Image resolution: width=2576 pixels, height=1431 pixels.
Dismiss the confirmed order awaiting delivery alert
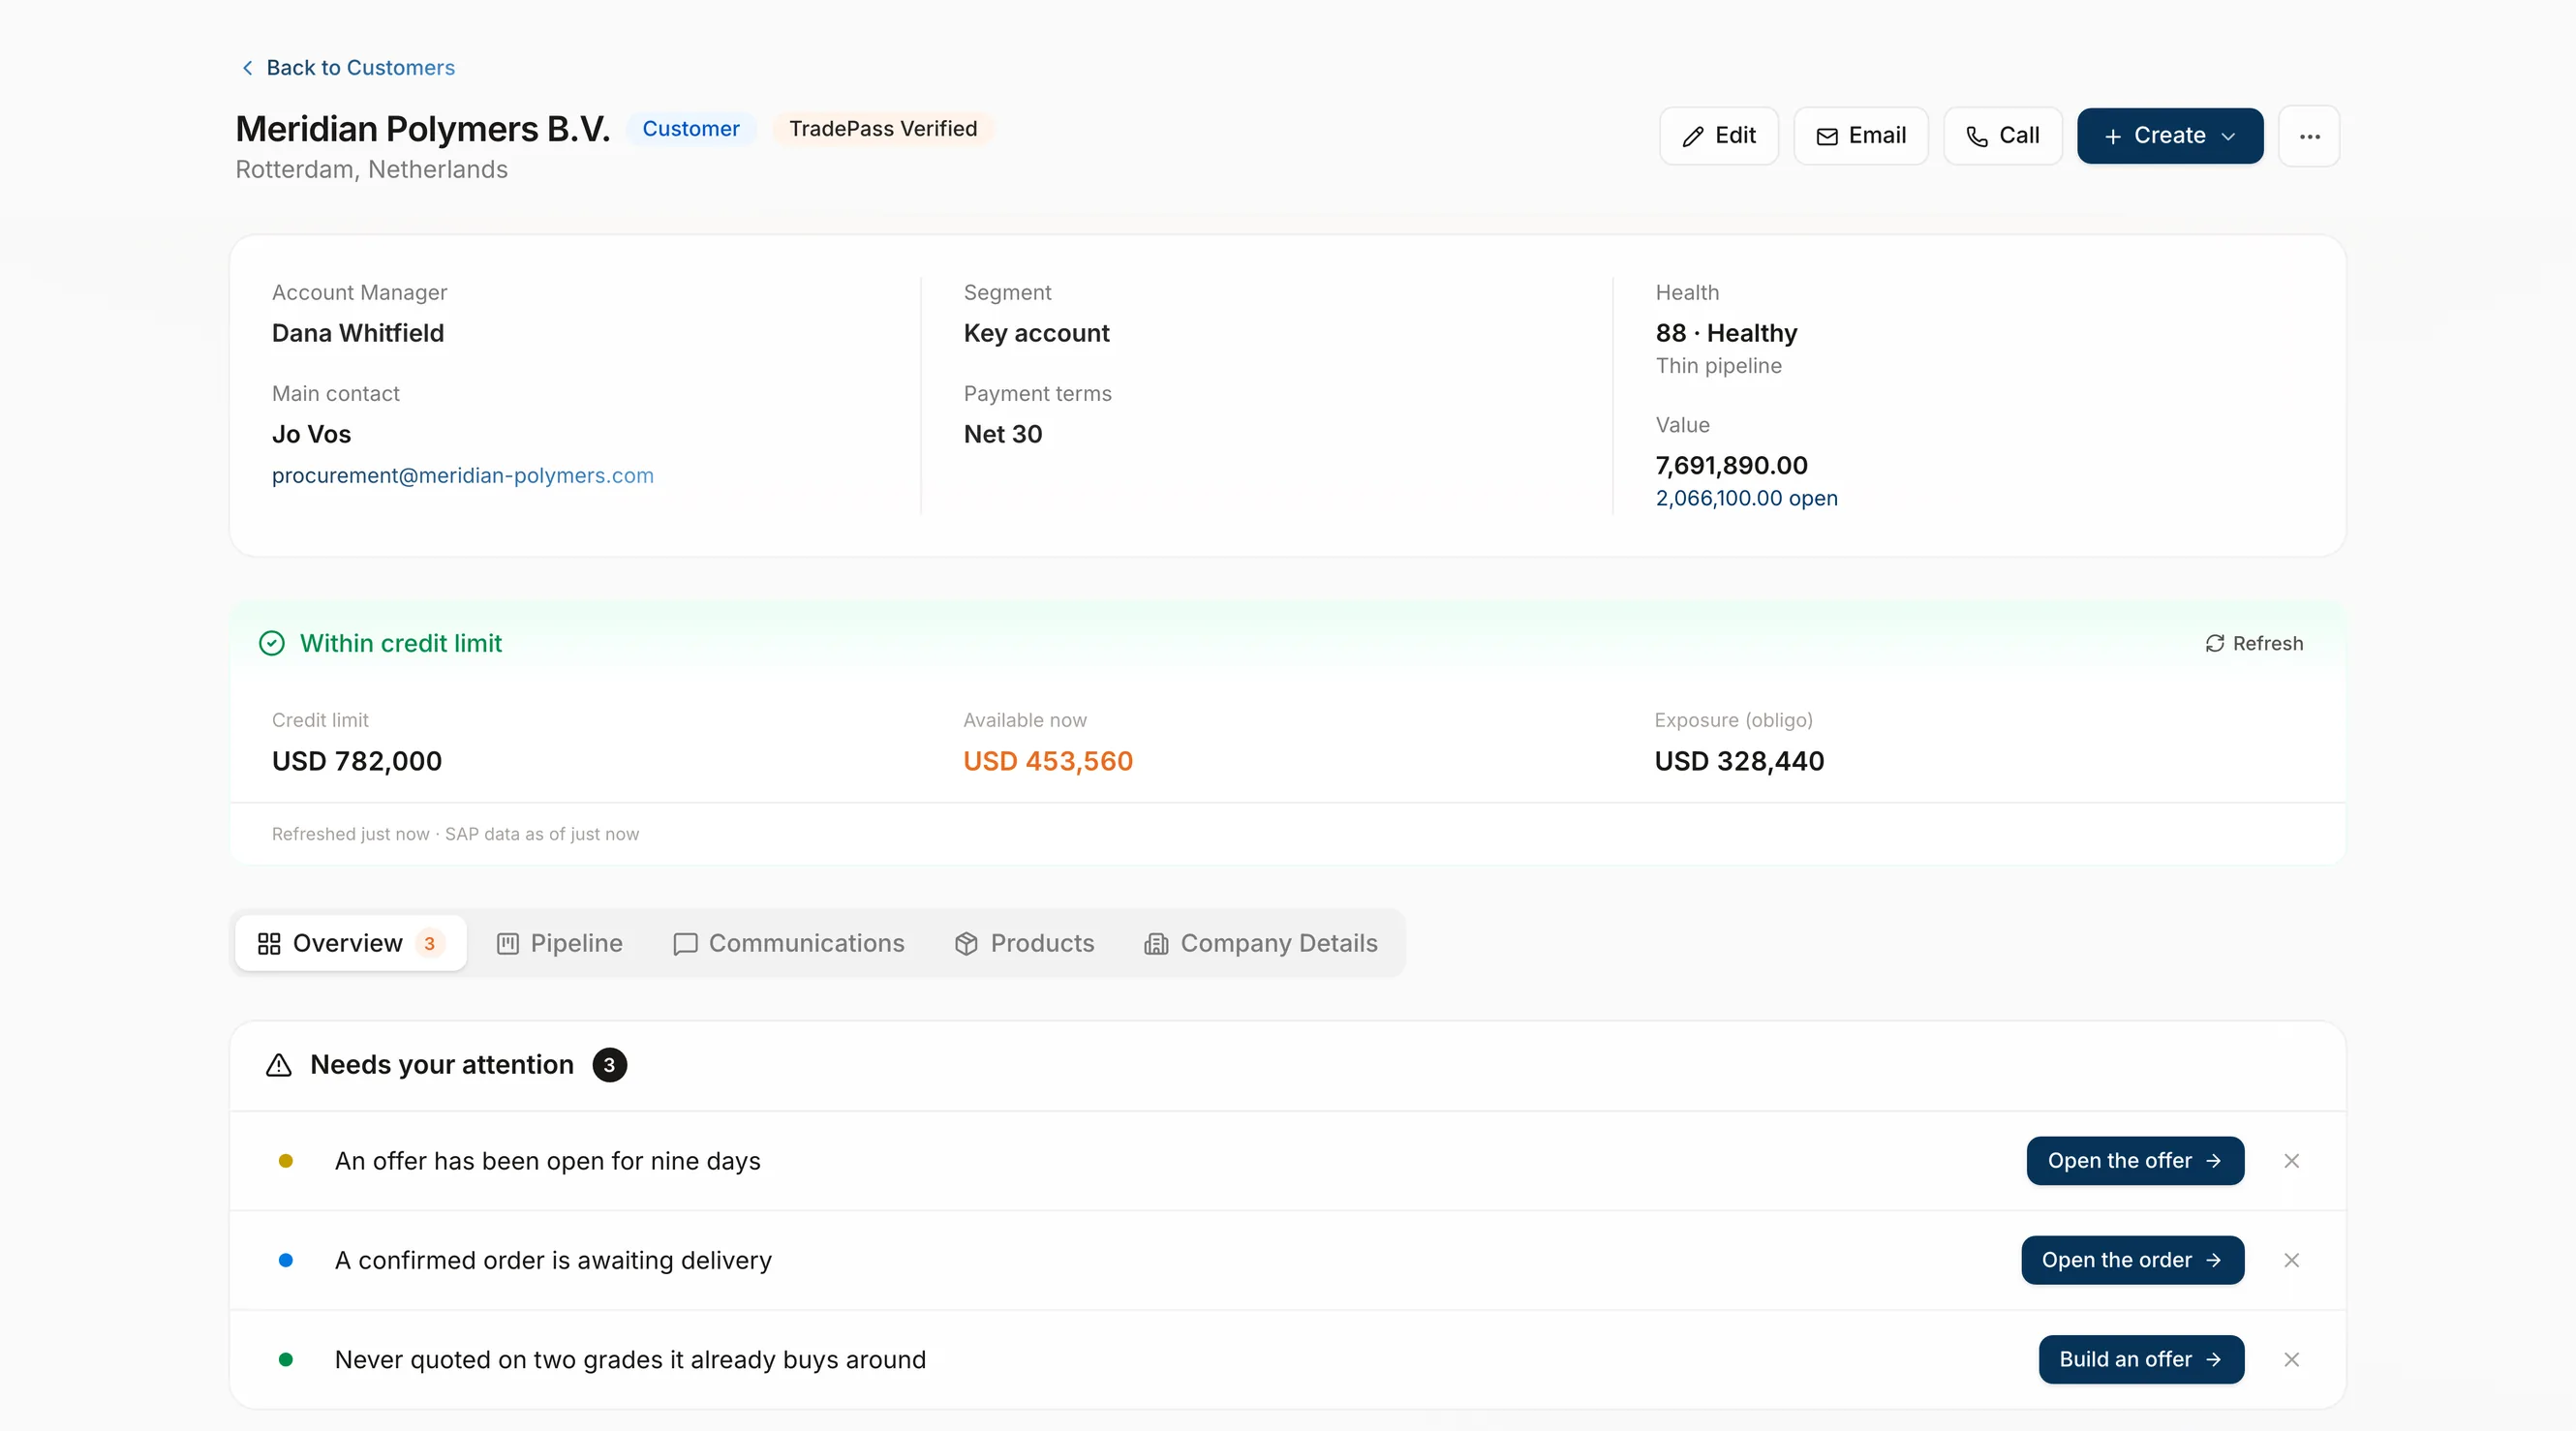point(2291,1260)
